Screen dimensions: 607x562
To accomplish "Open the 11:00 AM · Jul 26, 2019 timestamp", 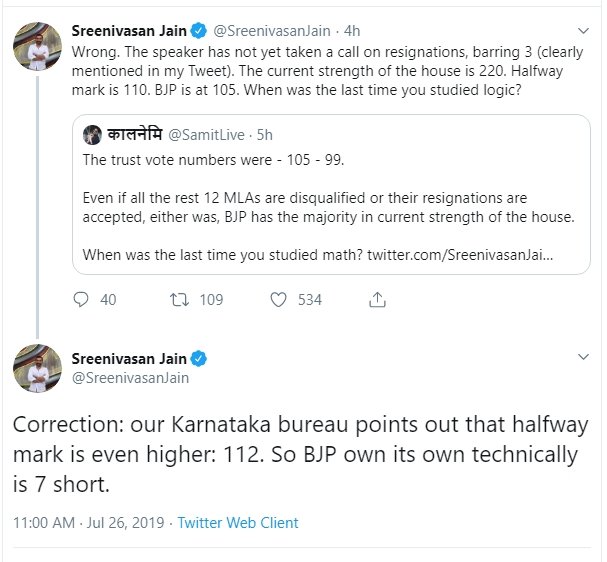I will tap(87, 522).
